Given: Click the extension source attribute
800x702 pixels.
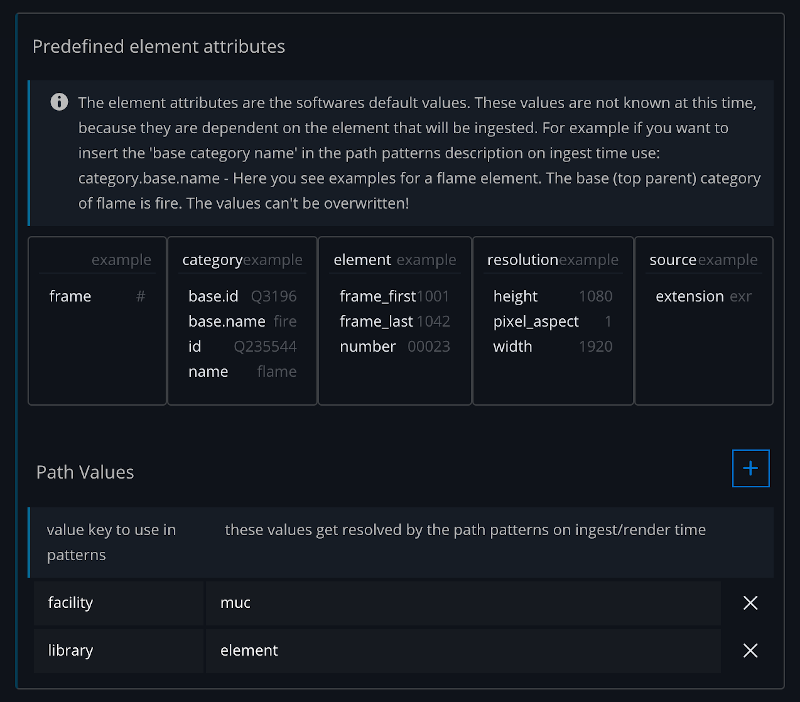Looking at the screenshot, I should pyautogui.click(x=689, y=296).
